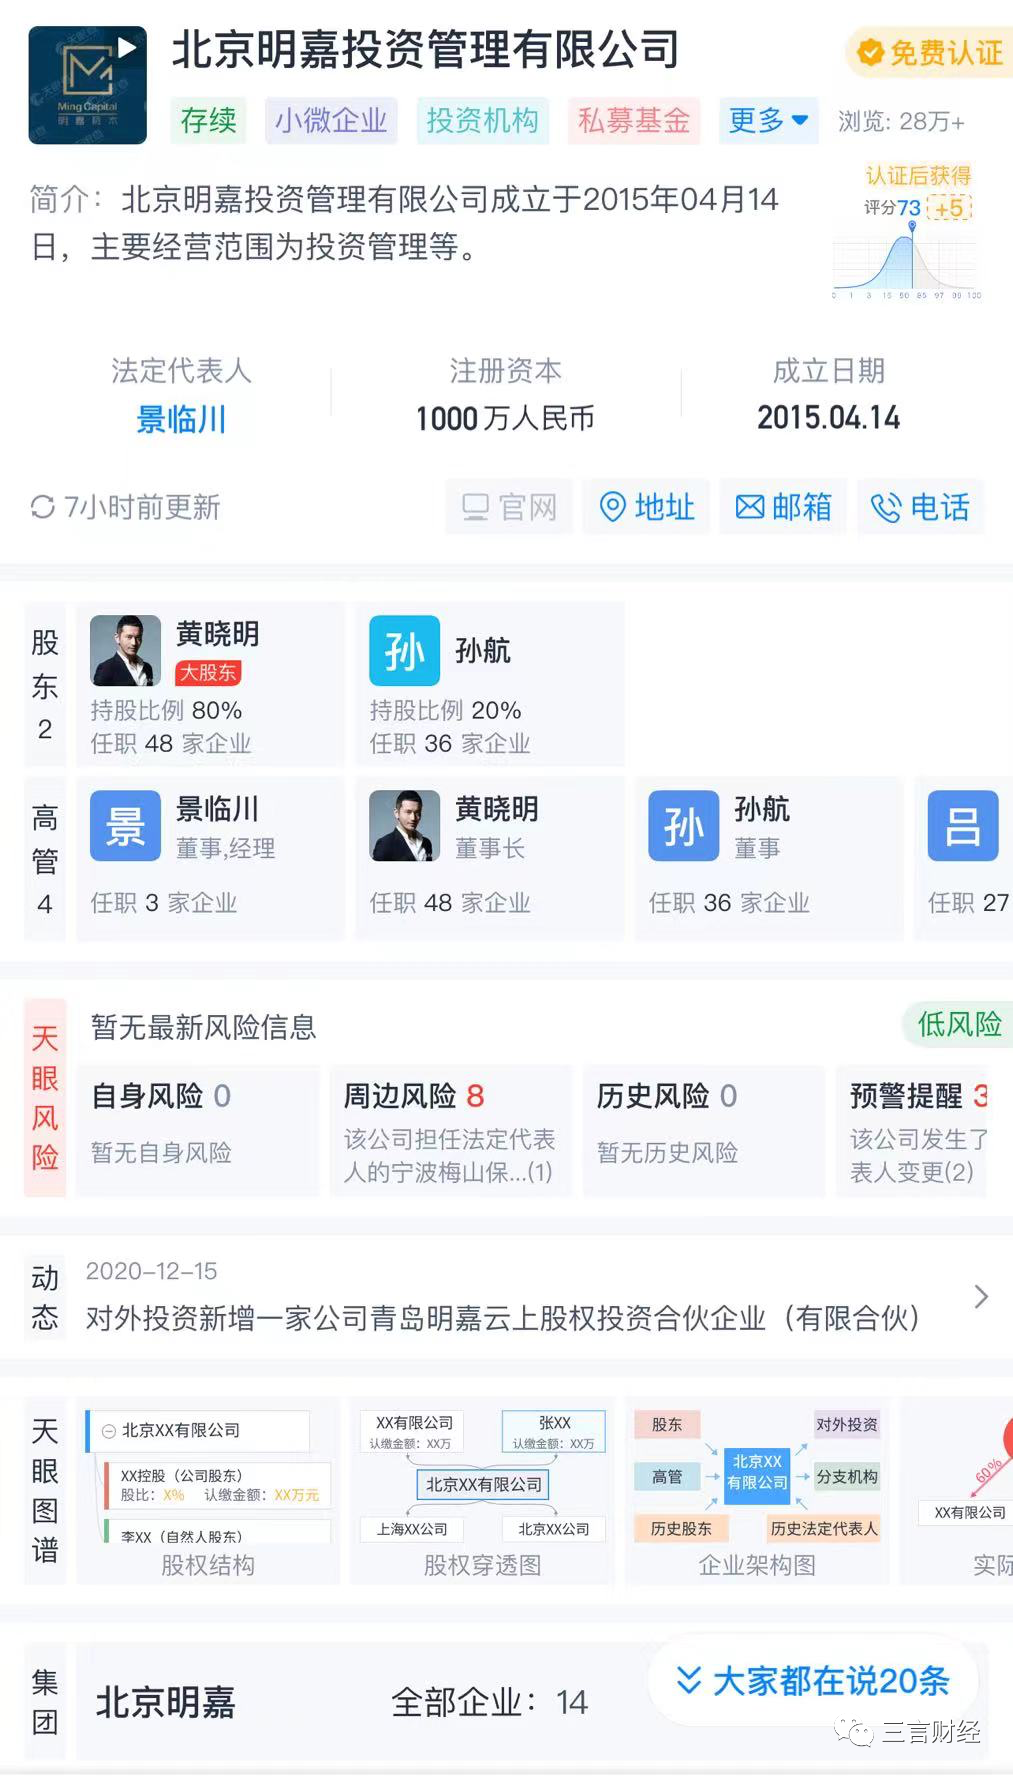The height and width of the screenshot is (1776, 1013).
Task: Click the blue 吕 avatar icon
Action: pos(962,826)
